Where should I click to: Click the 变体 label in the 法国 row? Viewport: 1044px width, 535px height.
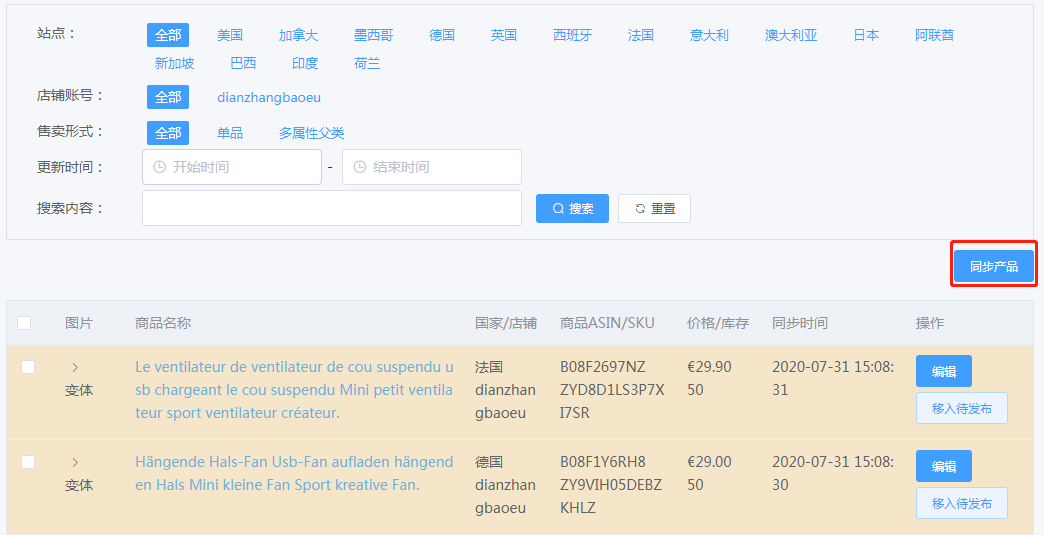79,391
